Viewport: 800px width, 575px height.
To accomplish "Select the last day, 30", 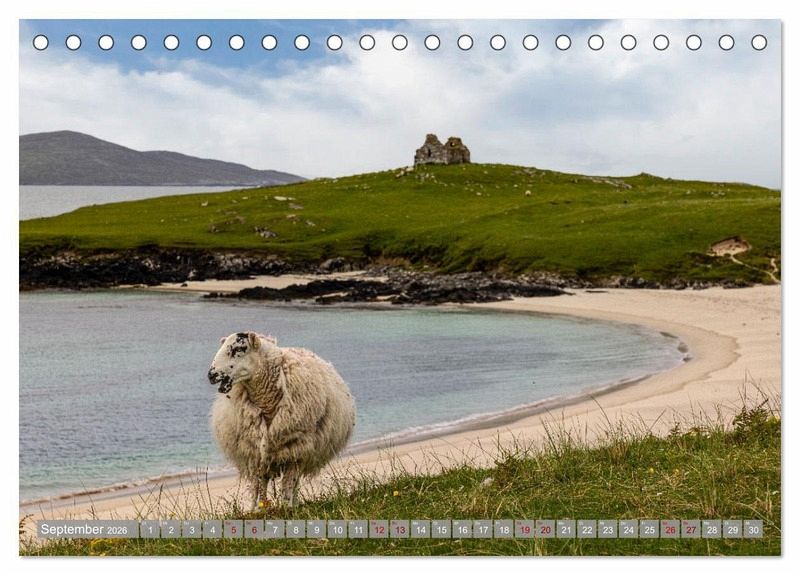I will pyautogui.click(x=753, y=529).
